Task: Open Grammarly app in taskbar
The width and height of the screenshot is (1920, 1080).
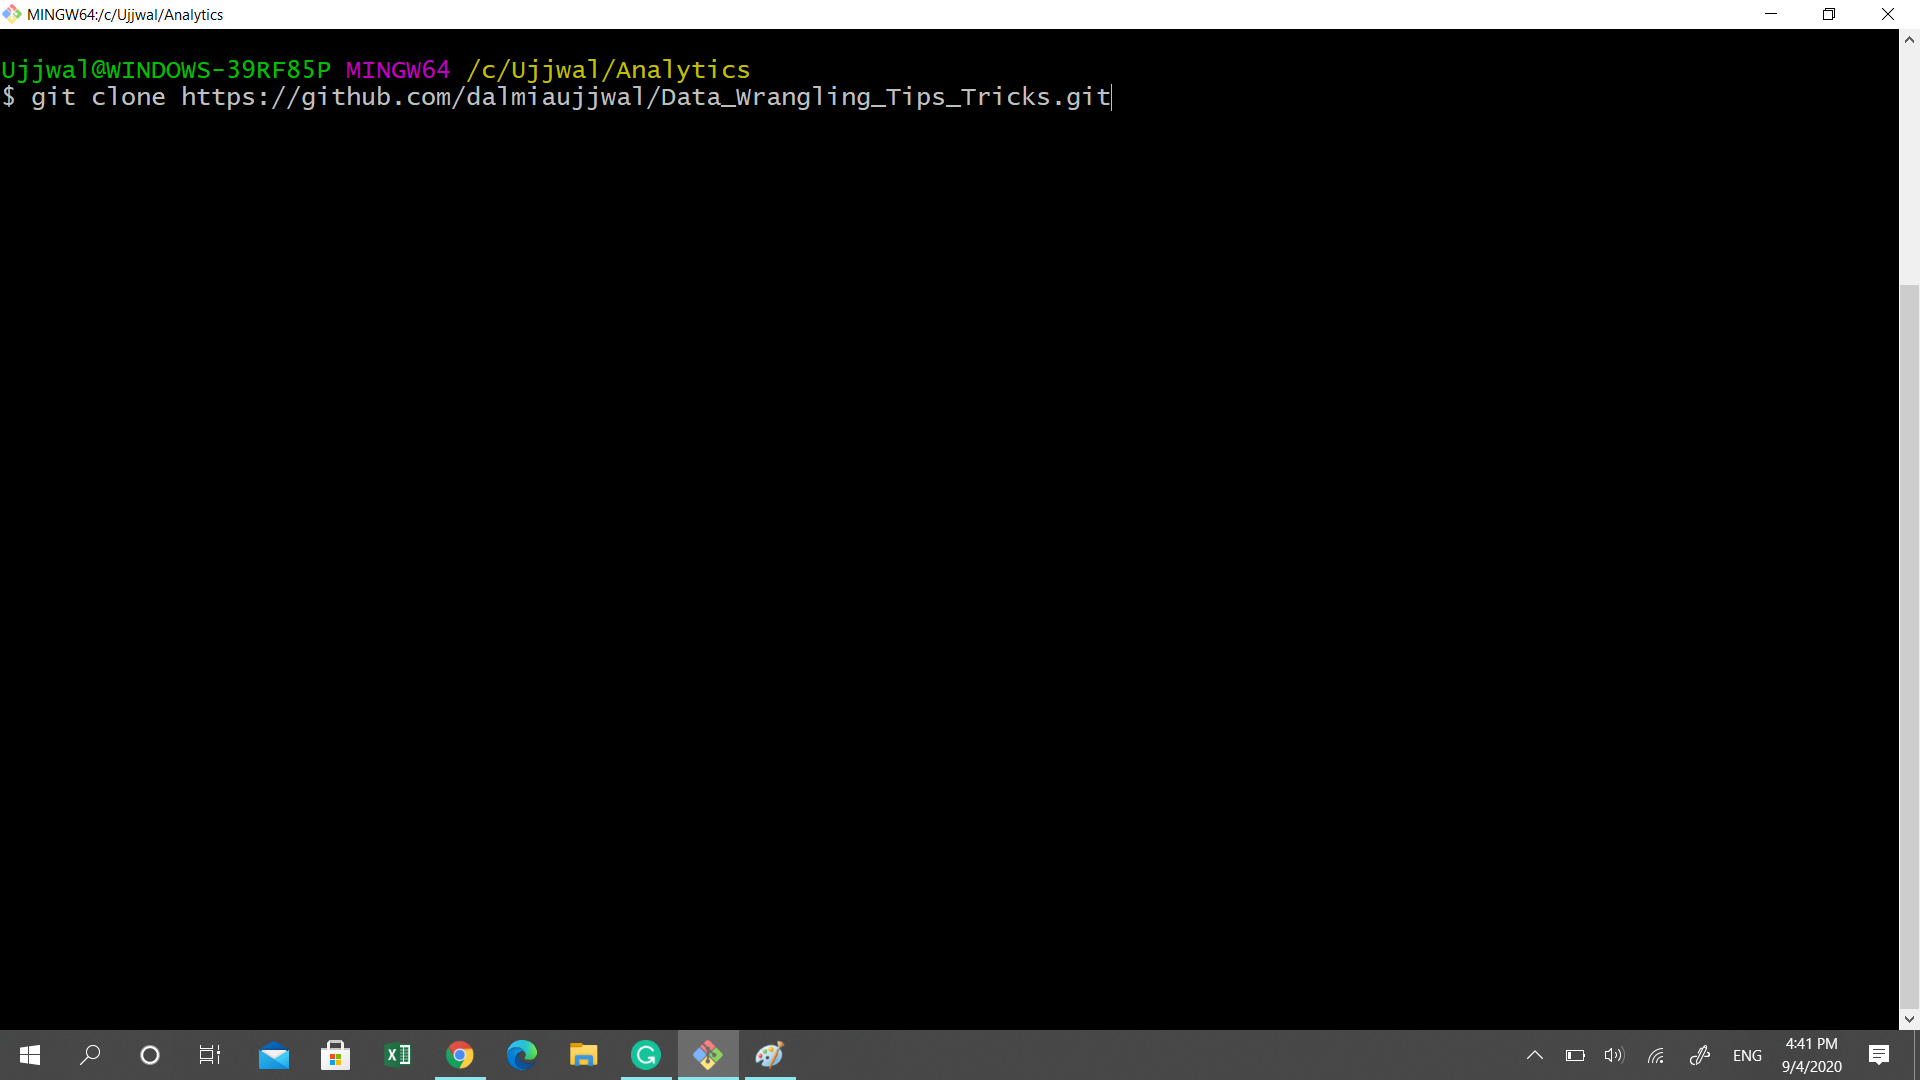Action: click(646, 1055)
